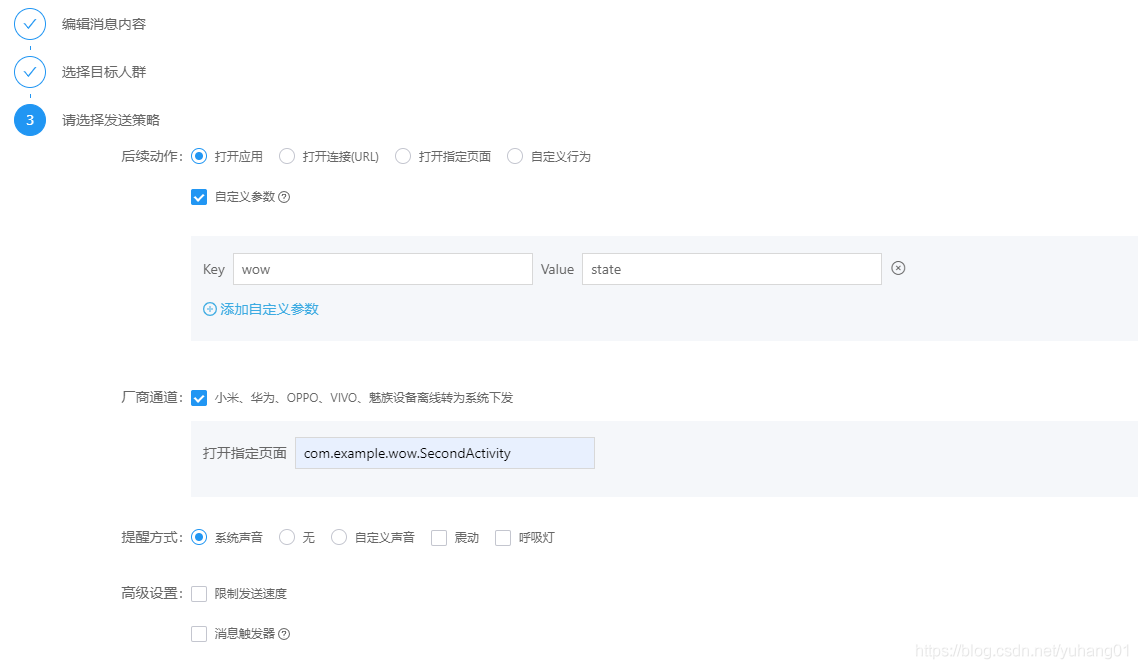Choose 打开指定页面 radio option

coord(403,157)
